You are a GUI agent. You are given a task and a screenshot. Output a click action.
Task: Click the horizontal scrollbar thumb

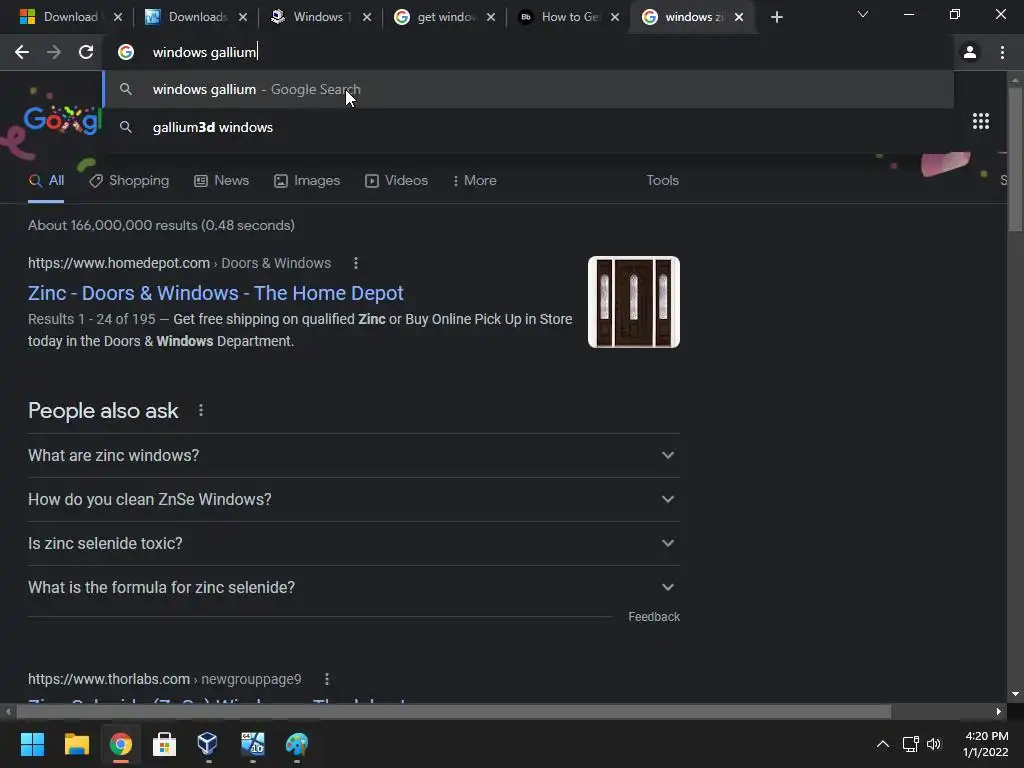[453, 711]
